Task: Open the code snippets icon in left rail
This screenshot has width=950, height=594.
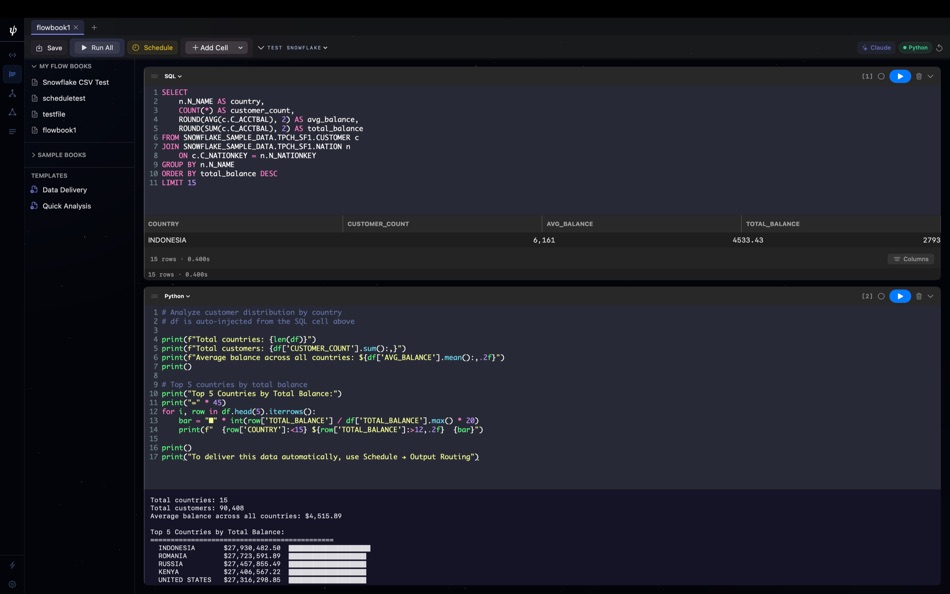Action: coord(12,55)
